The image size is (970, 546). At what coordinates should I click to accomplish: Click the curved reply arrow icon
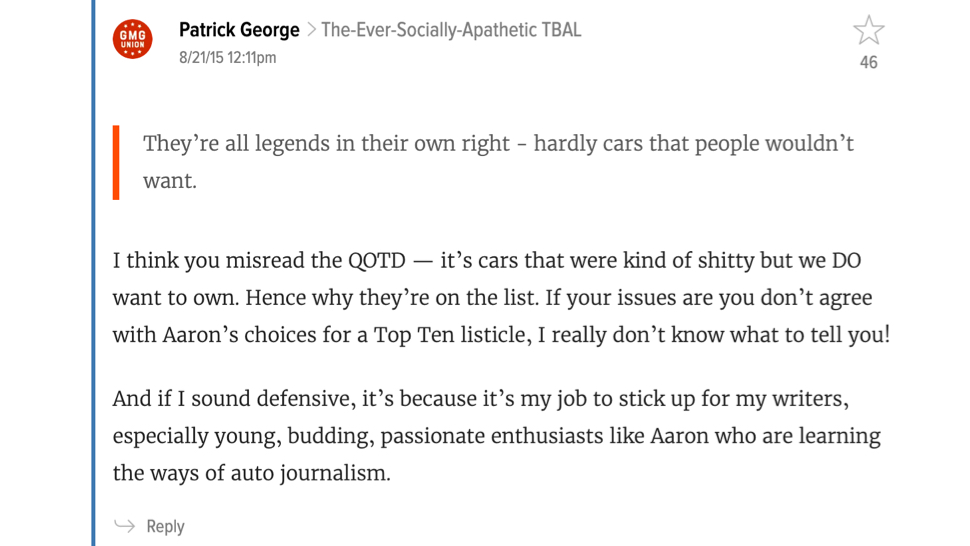(x=124, y=526)
